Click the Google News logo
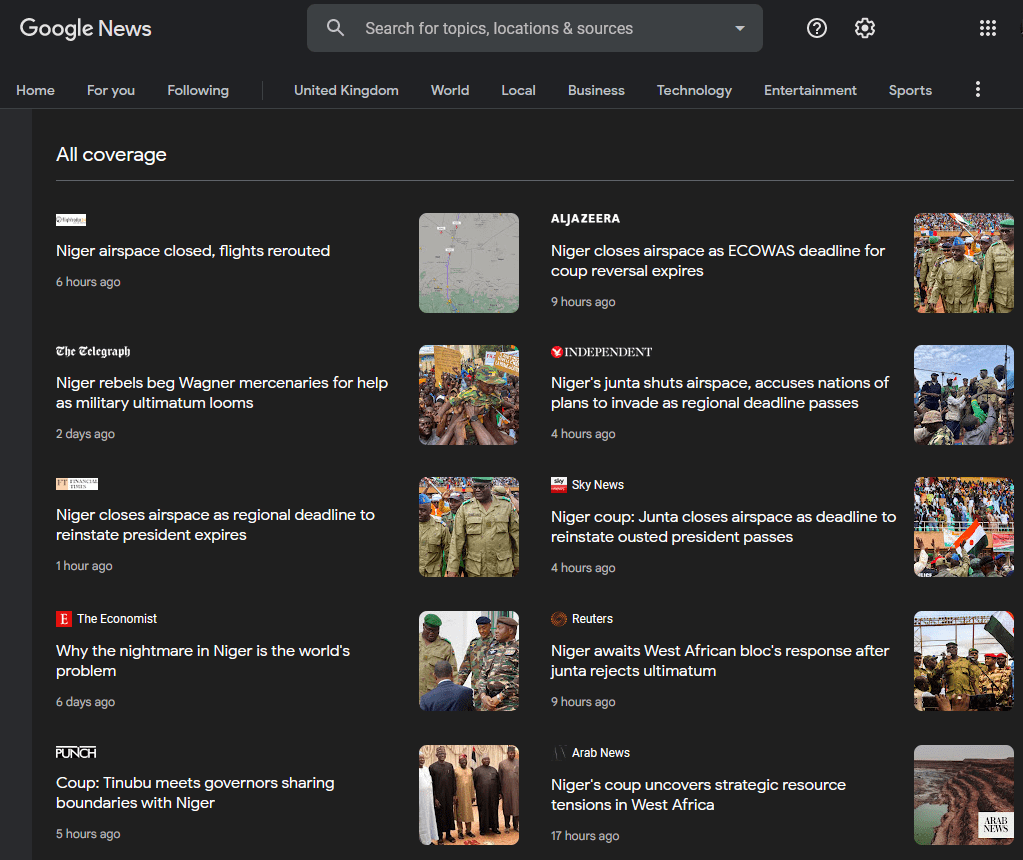The image size is (1023, 860). point(86,28)
